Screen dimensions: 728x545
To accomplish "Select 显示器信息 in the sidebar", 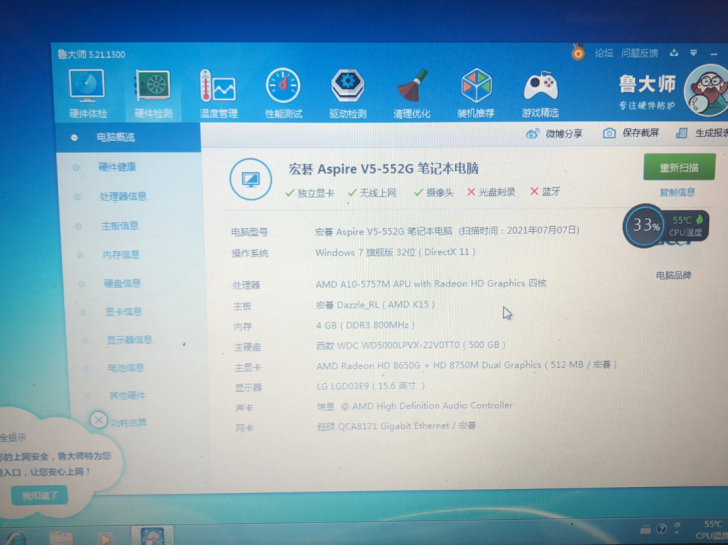I will coord(130,340).
